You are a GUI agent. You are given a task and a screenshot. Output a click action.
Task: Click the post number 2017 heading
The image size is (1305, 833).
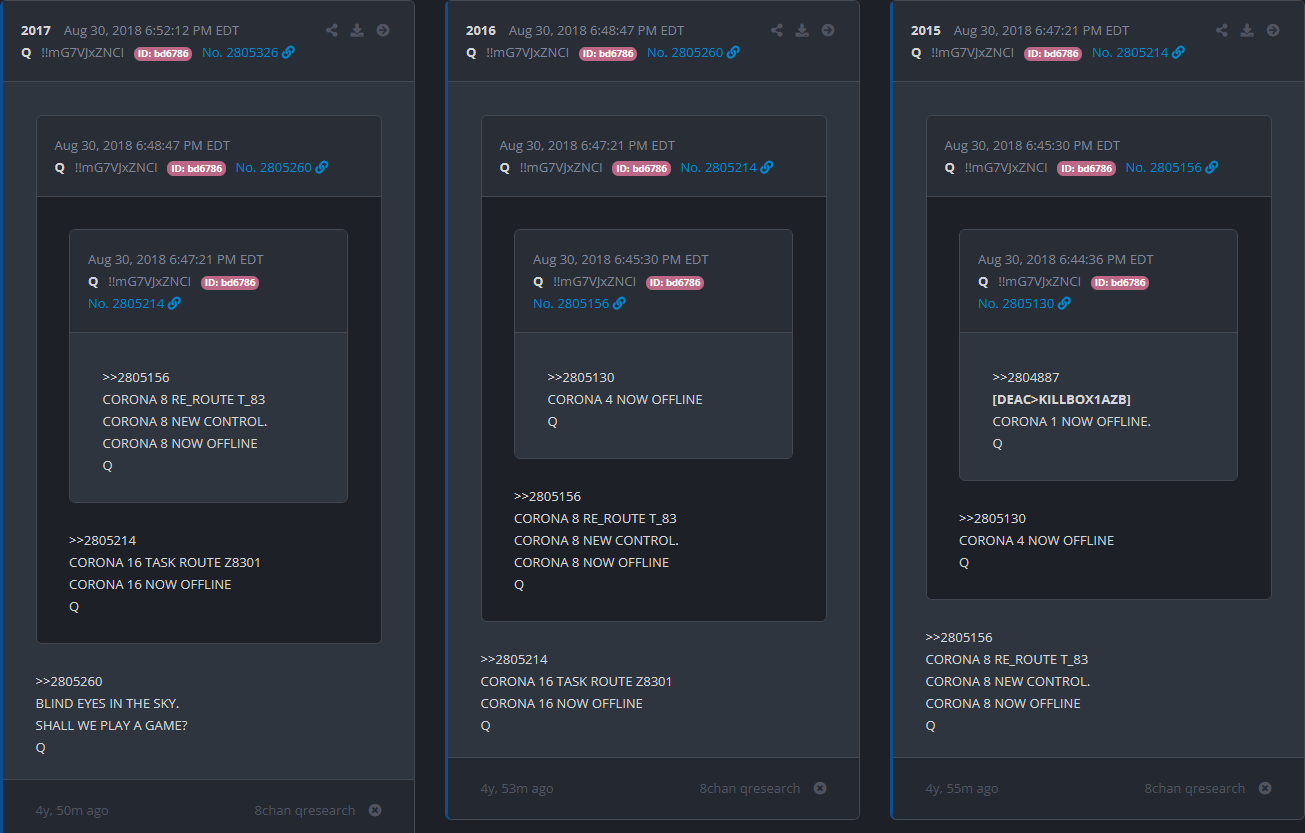[36, 31]
